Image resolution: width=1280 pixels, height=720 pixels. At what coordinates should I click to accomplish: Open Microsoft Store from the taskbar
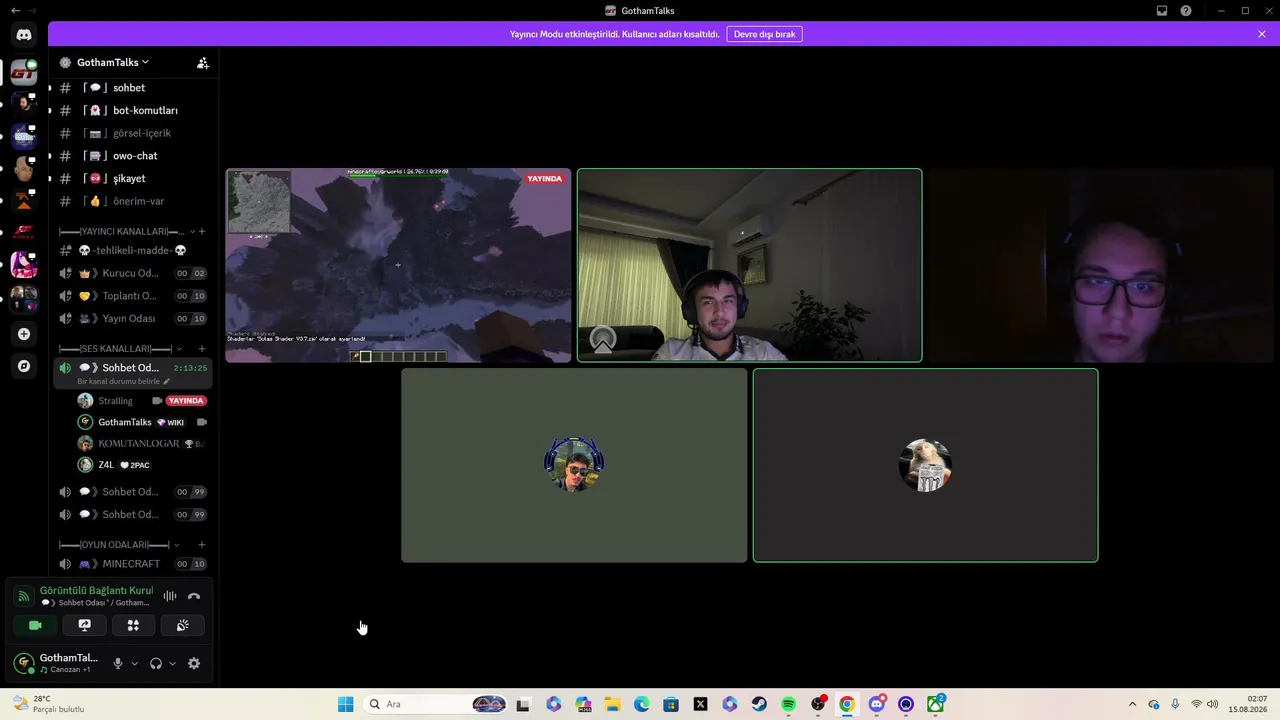point(671,704)
